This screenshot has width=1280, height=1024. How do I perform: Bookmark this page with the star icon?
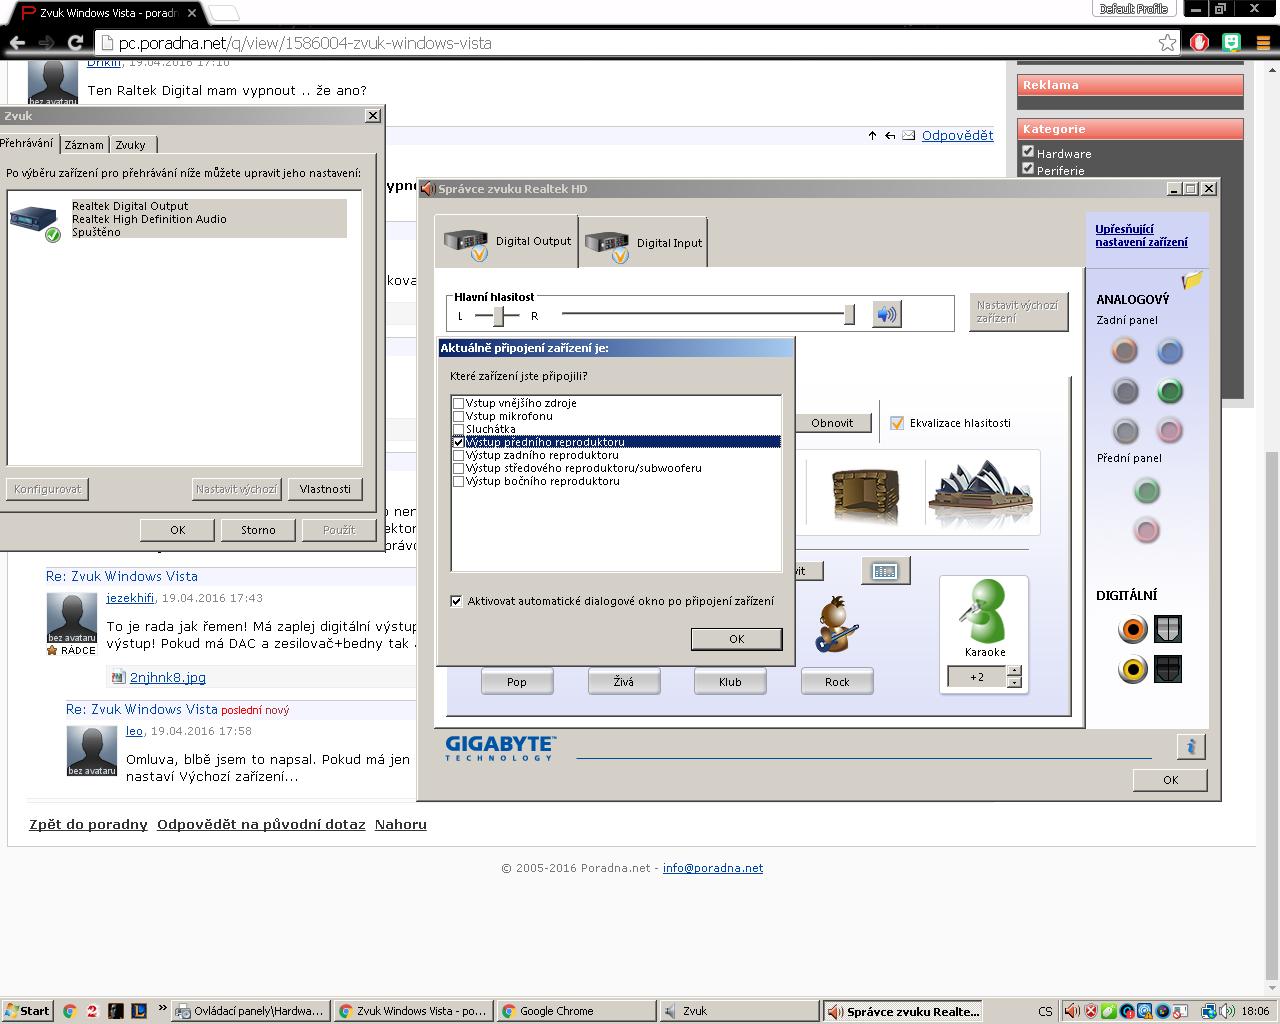(1167, 43)
